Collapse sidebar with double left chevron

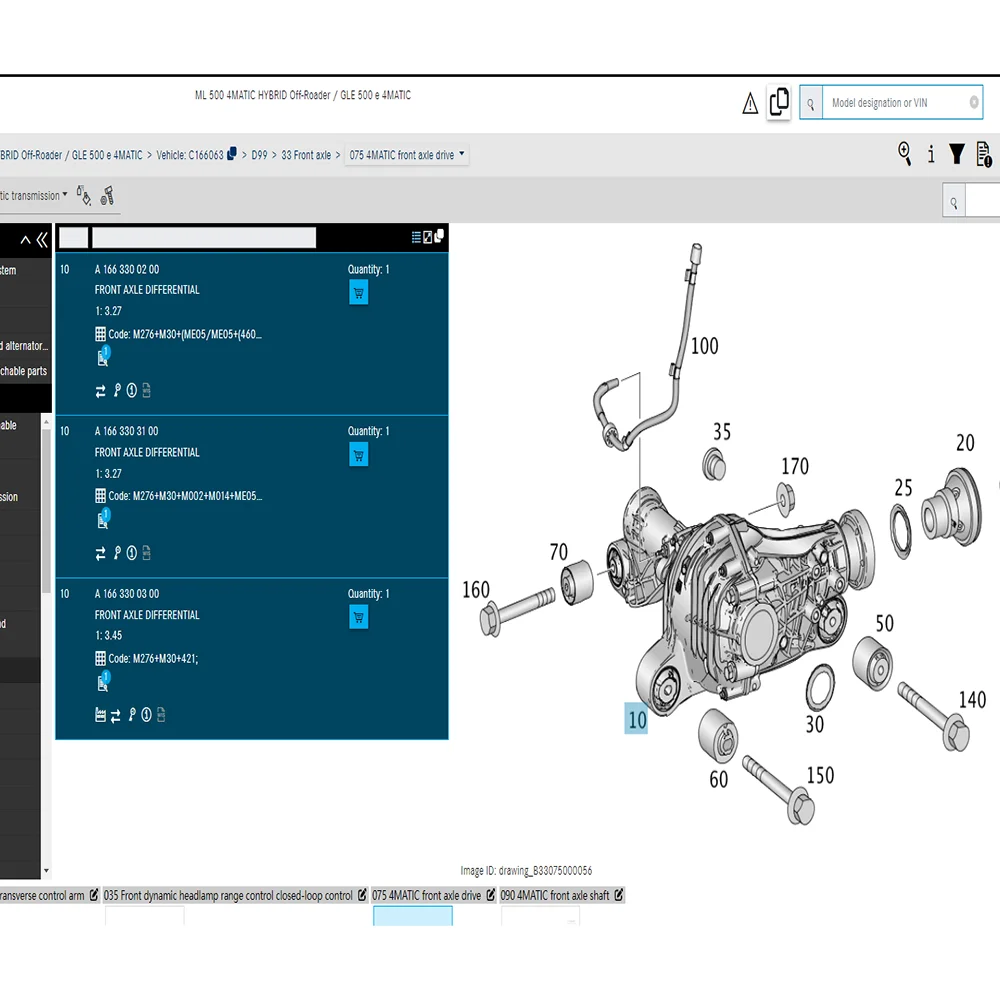[x=42, y=240]
